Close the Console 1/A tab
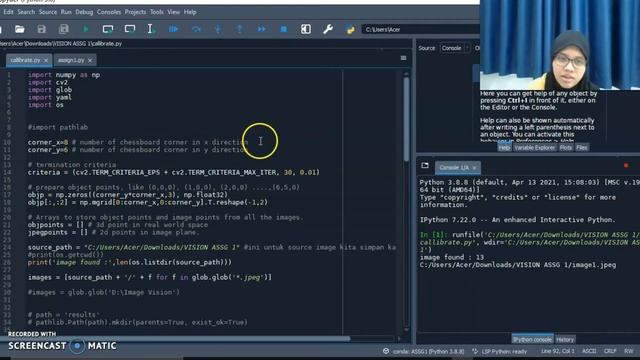 pos(474,168)
